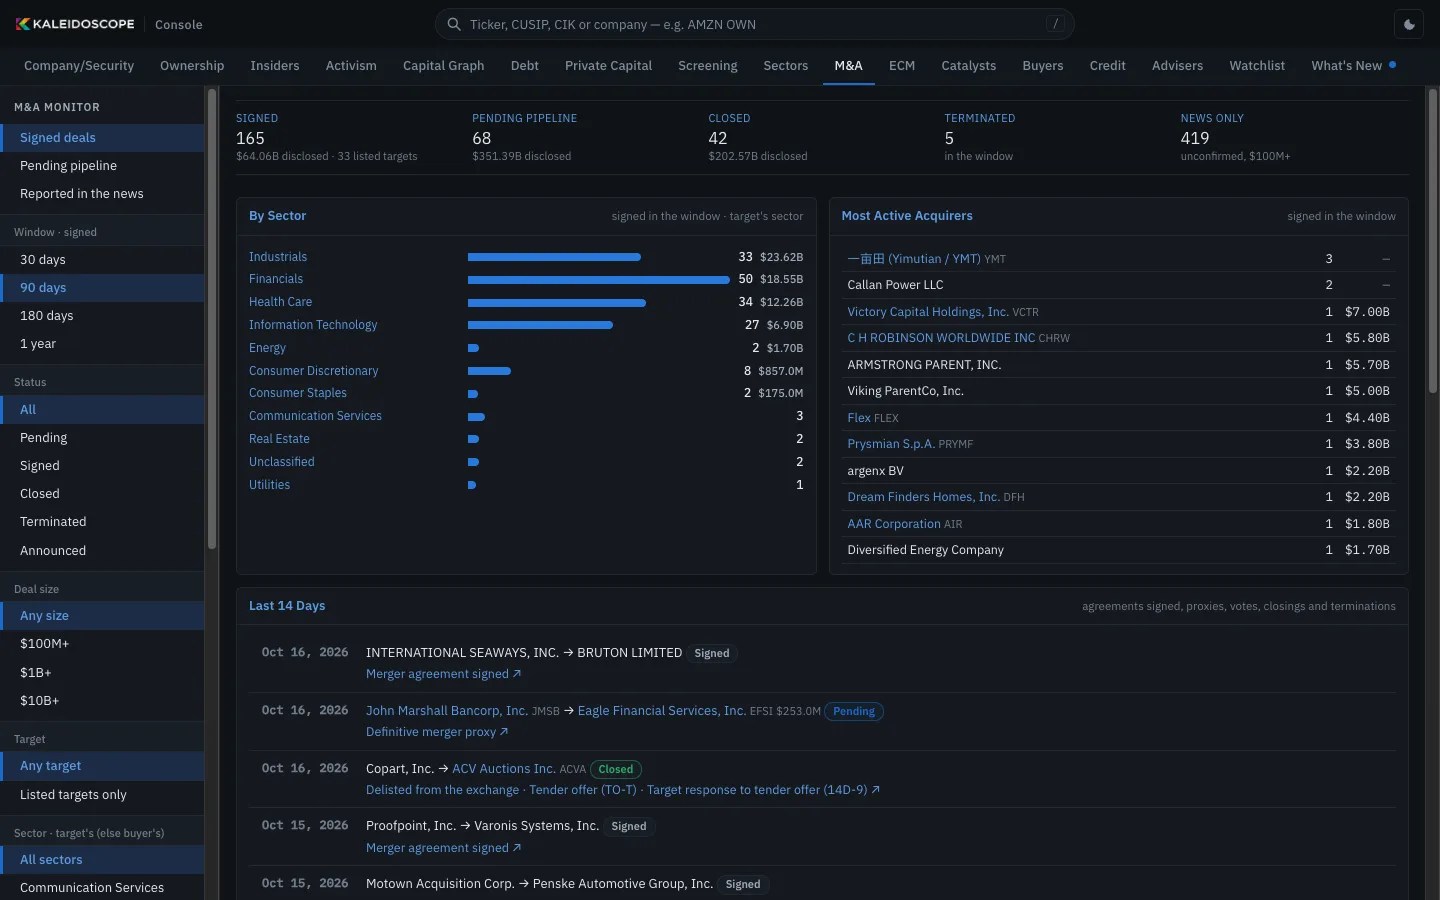Open the Health Care sector link
This screenshot has height=900, width=1440.
(280, 302)
